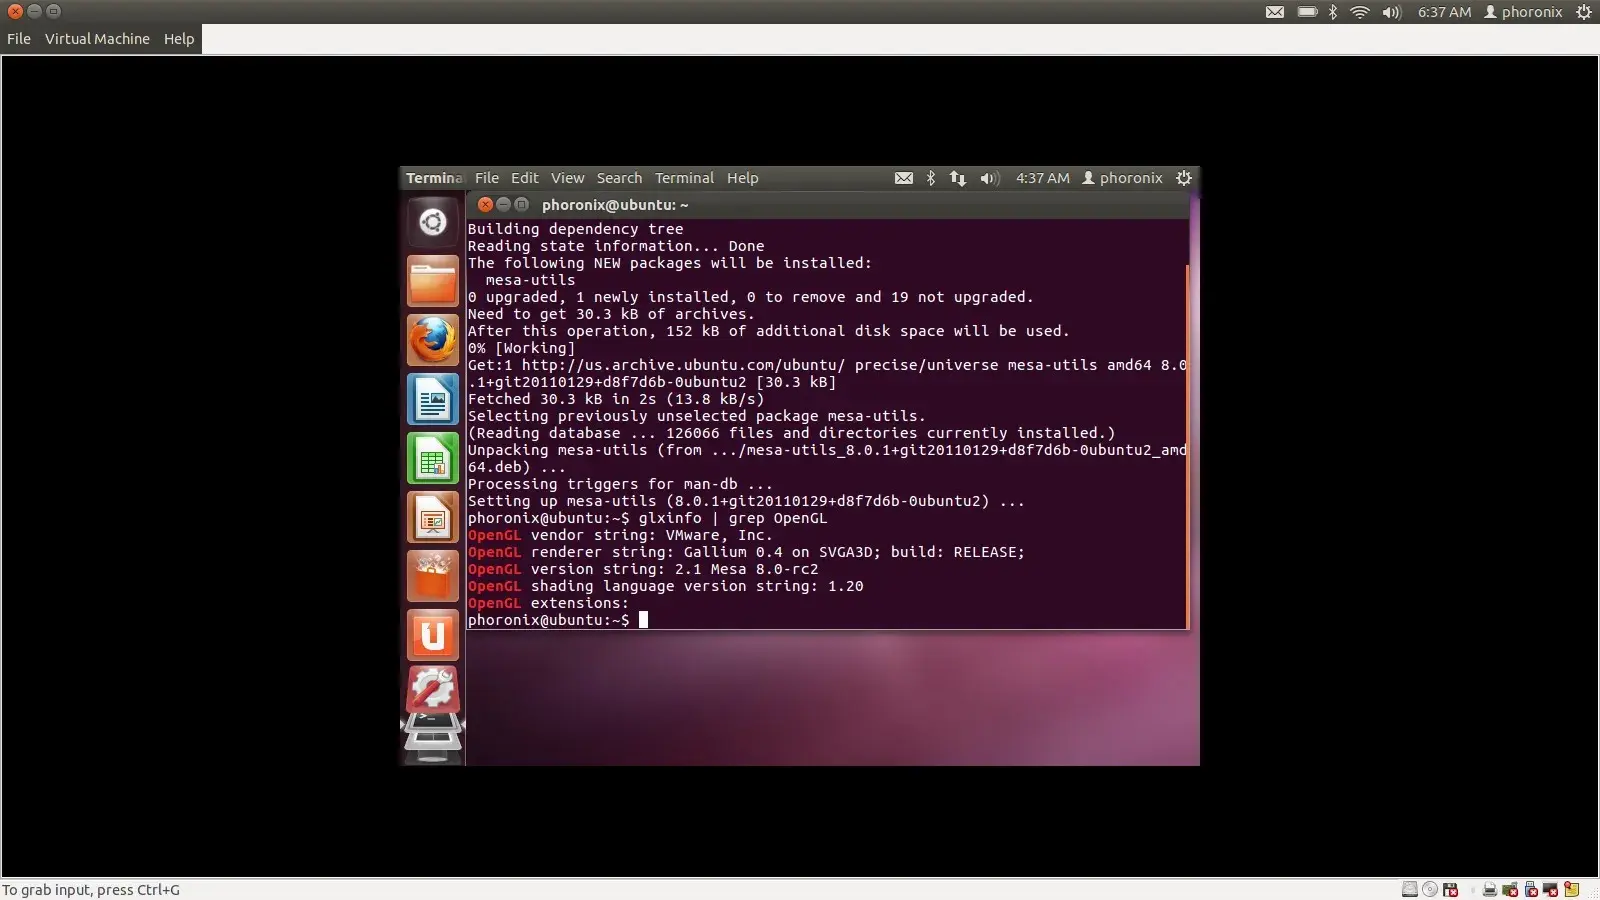Open System Settings wrench and gear icon
Screen dimensions: 1600x900
click(x=432, y=689)
